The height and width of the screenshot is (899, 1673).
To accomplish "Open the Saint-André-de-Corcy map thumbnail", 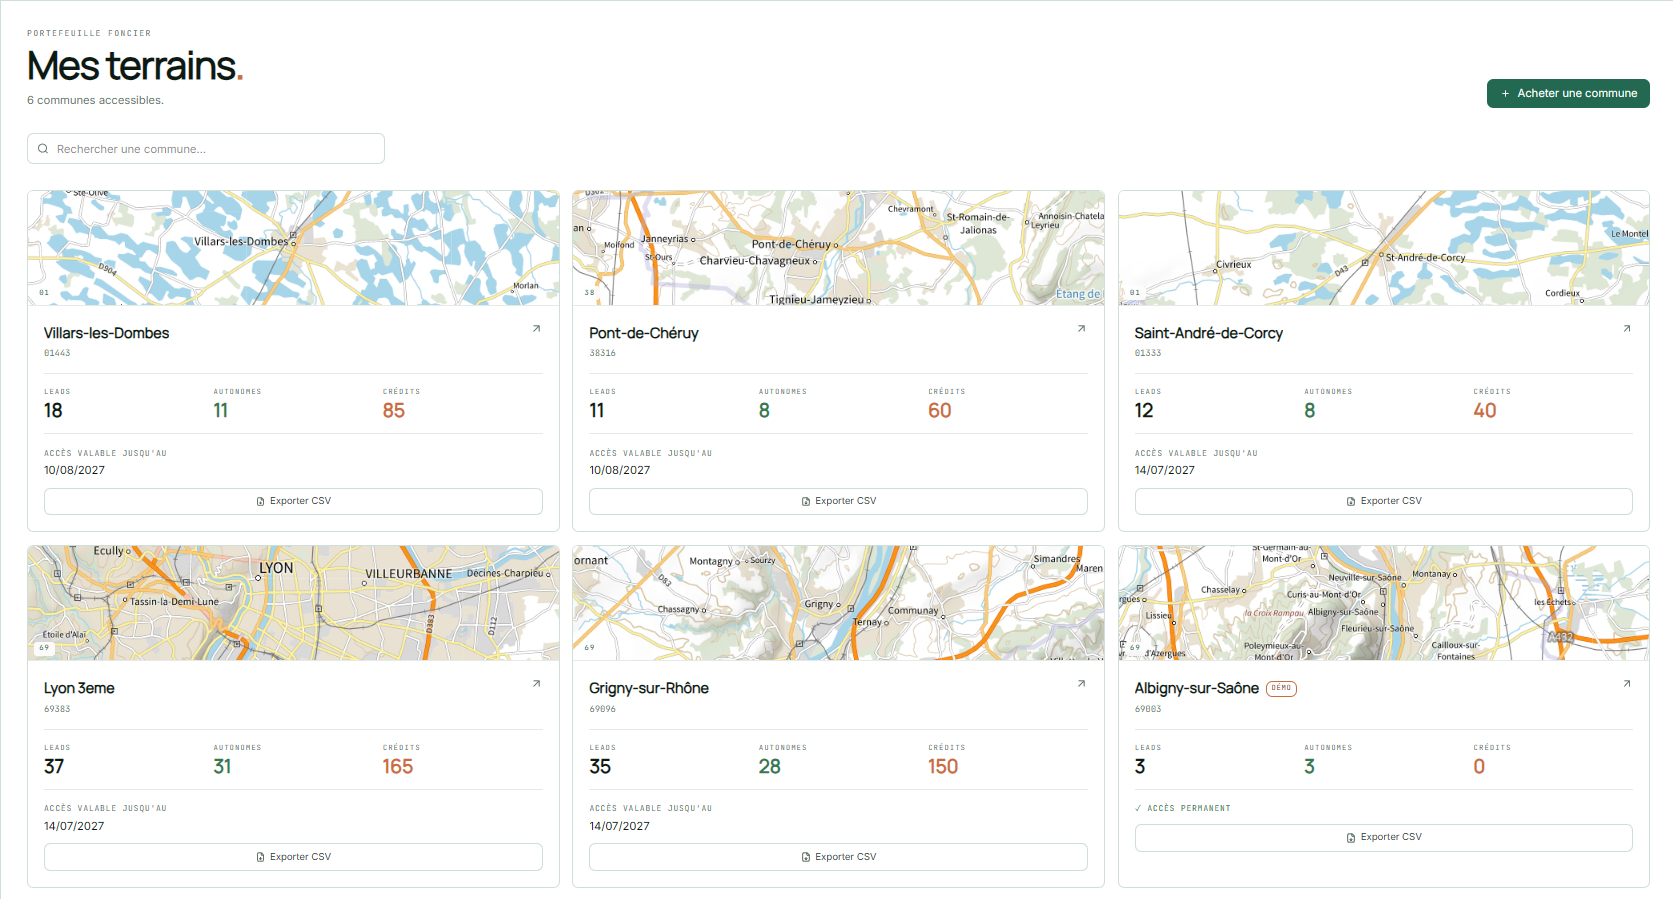I will (1384, 248).
